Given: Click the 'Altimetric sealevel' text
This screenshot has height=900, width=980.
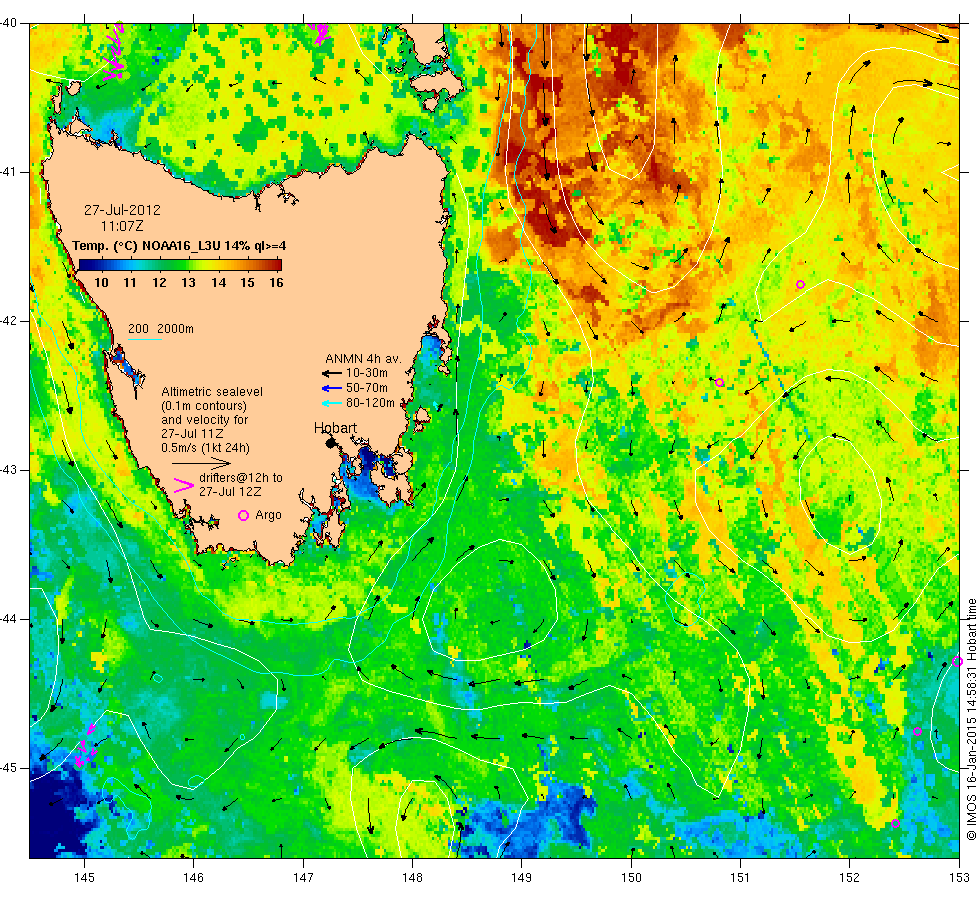Looking at the screenshot, I should coord(212,392).
